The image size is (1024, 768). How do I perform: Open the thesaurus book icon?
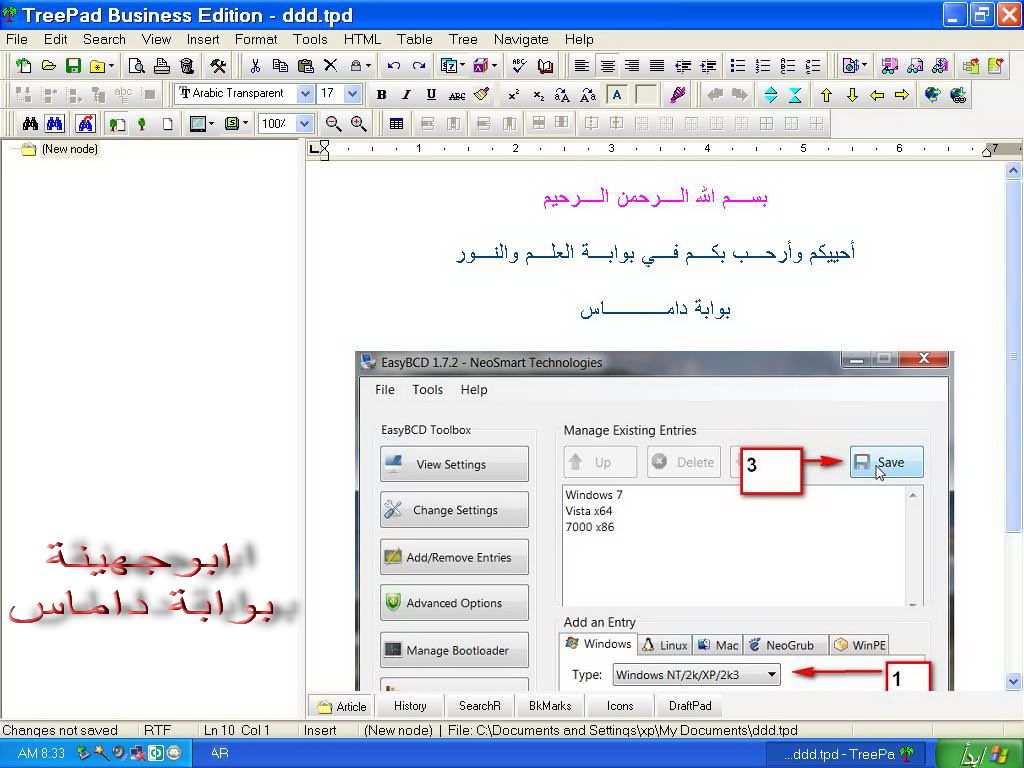[x=545, y=65]
